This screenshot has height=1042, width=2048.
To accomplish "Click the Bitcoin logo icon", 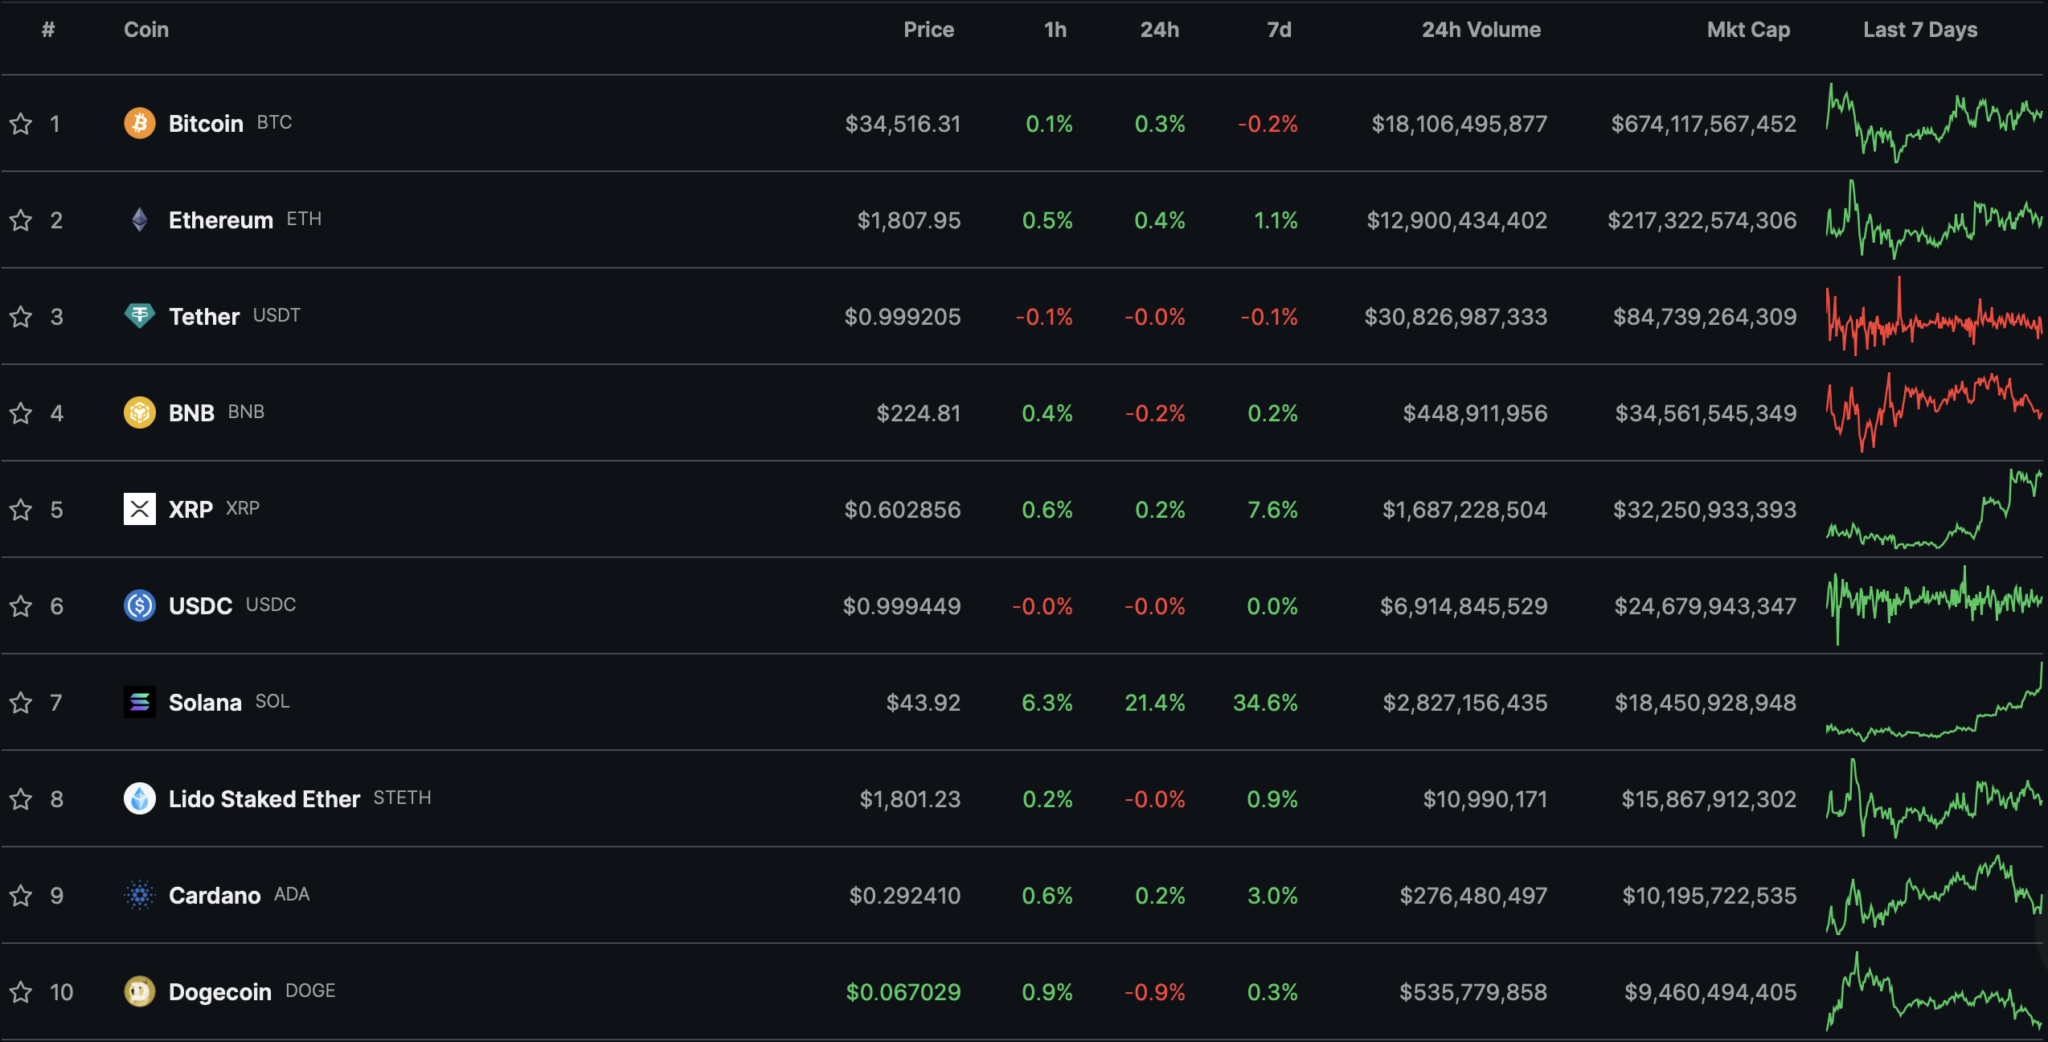I will (139, 123).
